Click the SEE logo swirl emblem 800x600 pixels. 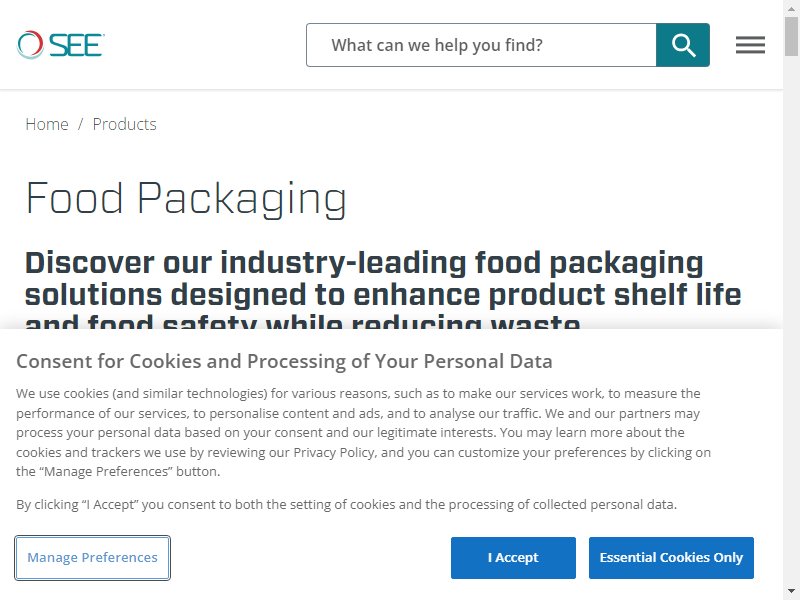[30, 45]
